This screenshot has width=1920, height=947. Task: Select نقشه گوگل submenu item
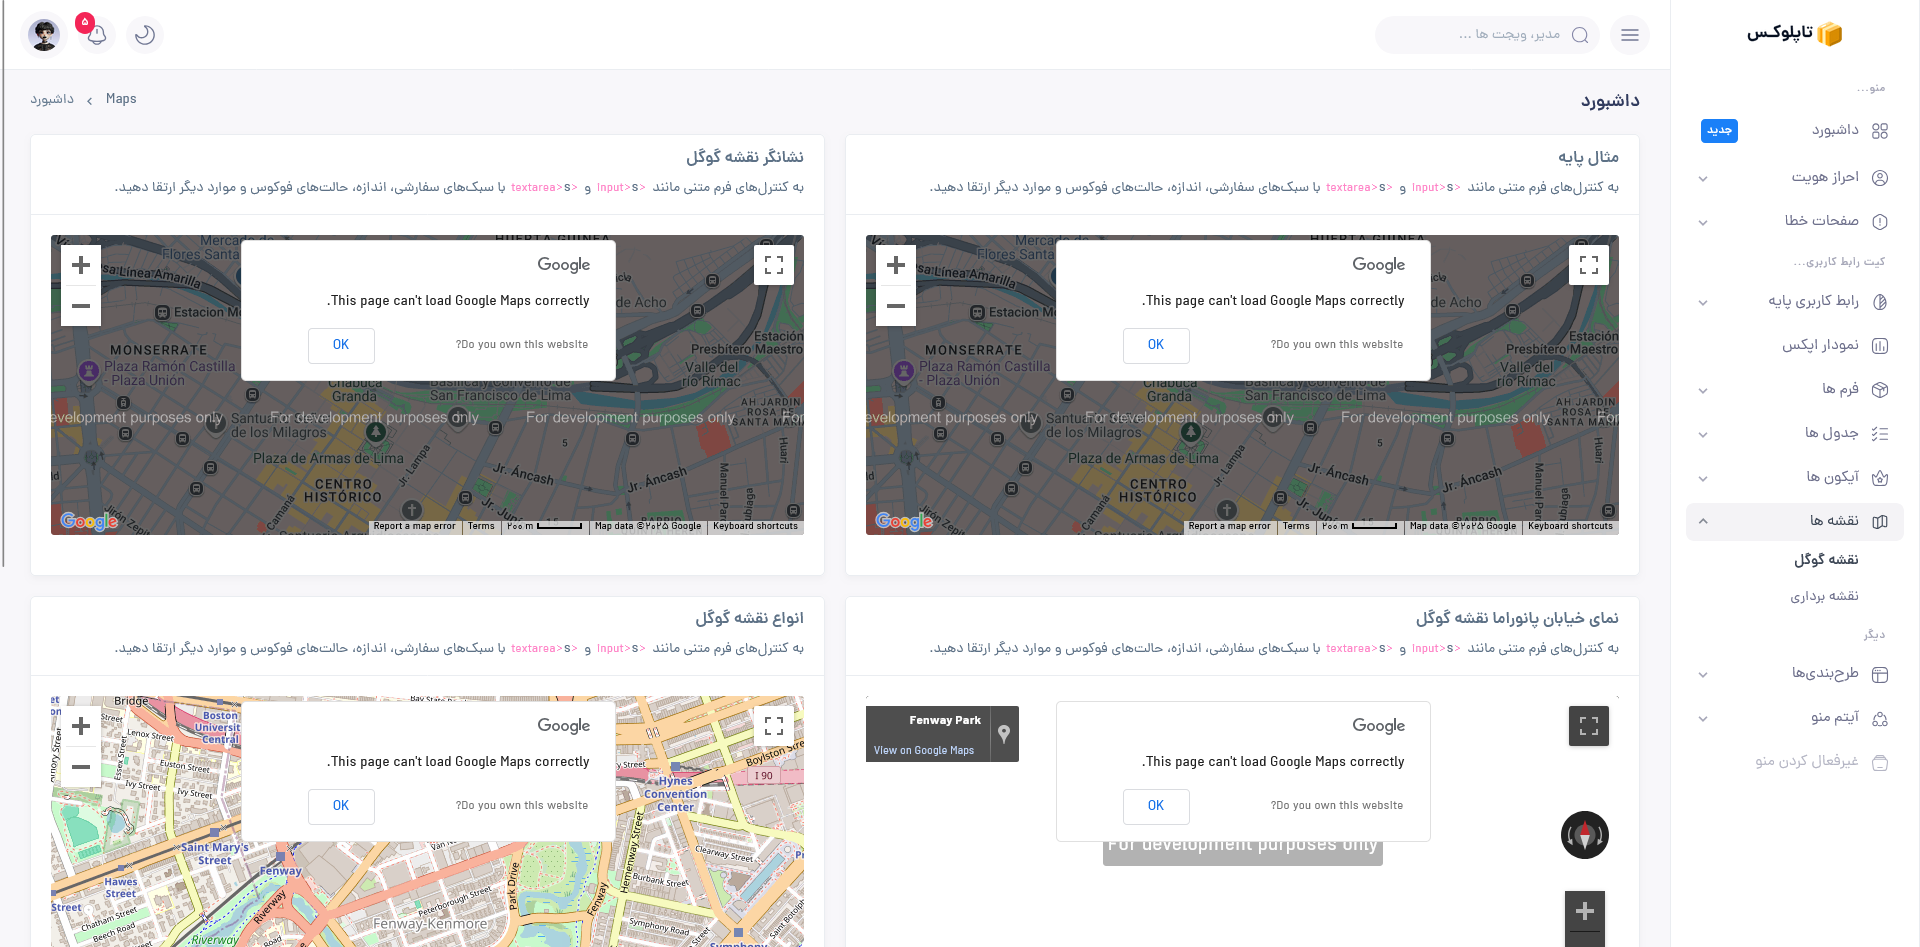click(x=1826, y=559)
